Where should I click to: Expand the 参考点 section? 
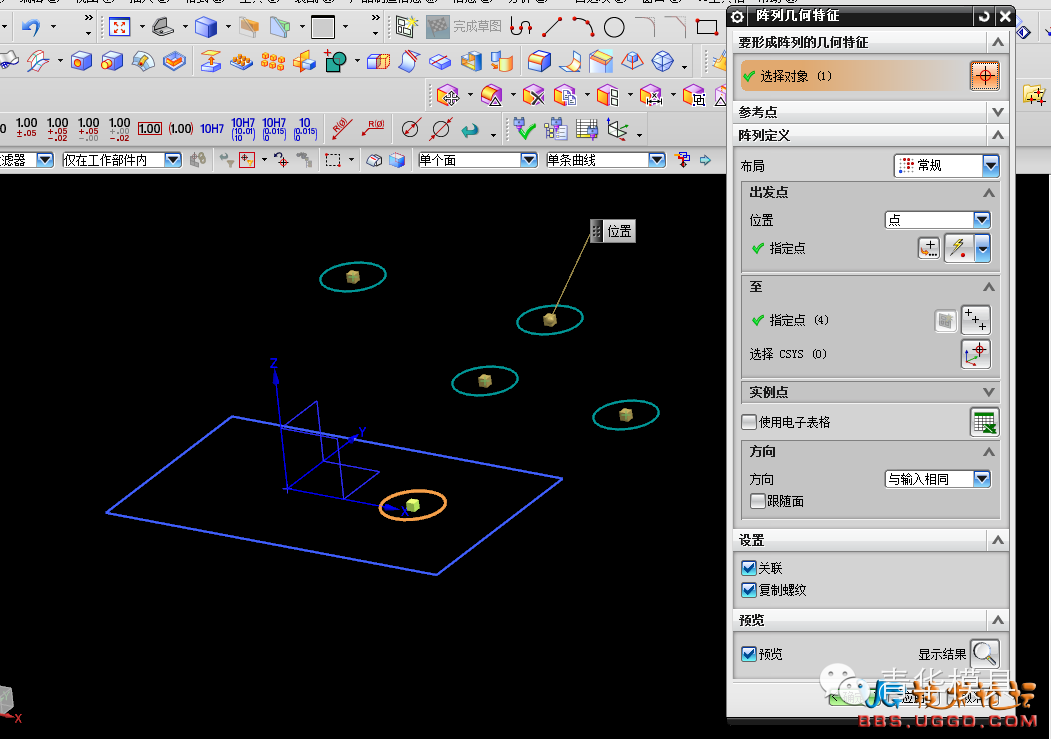(997, 112)
